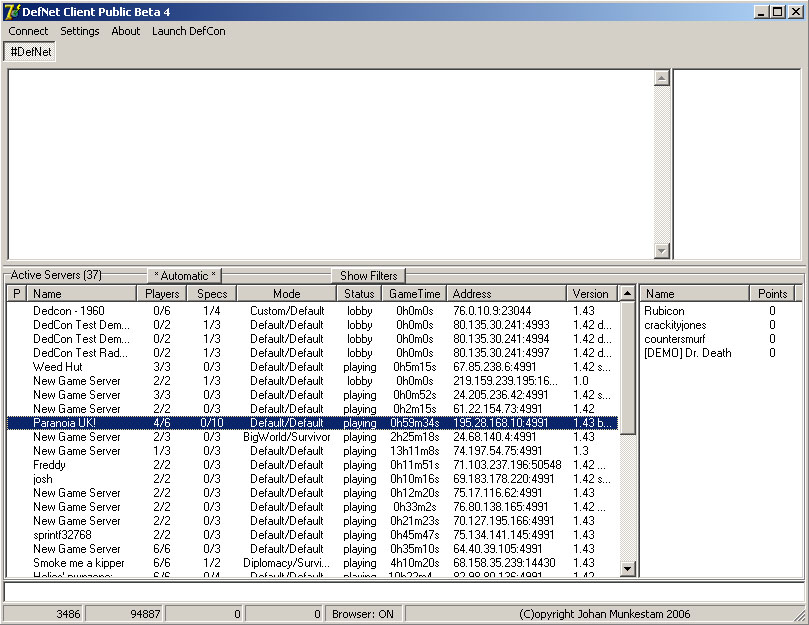
Task: Click version 1.0 cell
Action: [580, 381]
